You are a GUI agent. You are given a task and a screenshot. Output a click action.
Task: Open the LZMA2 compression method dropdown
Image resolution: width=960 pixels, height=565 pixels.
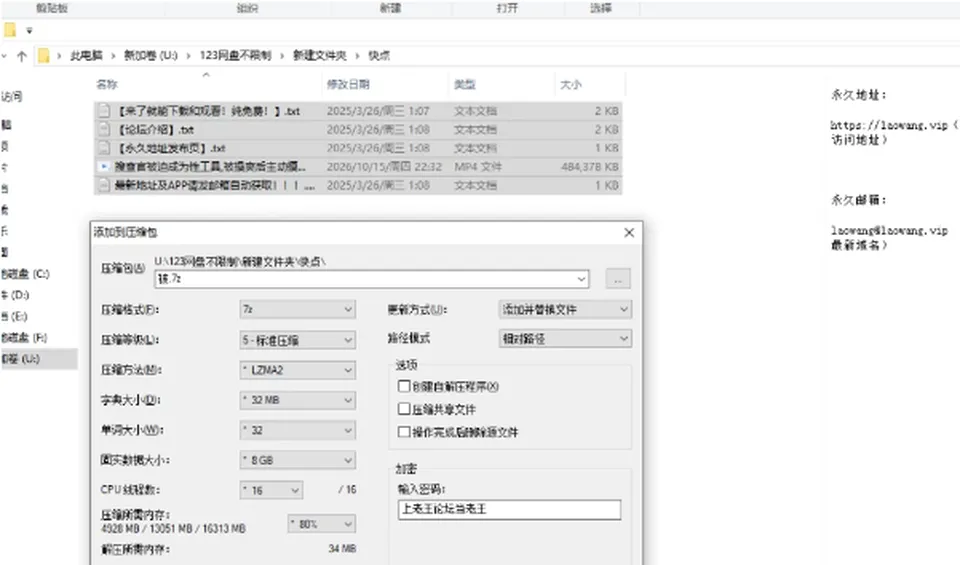pos(298,370)
